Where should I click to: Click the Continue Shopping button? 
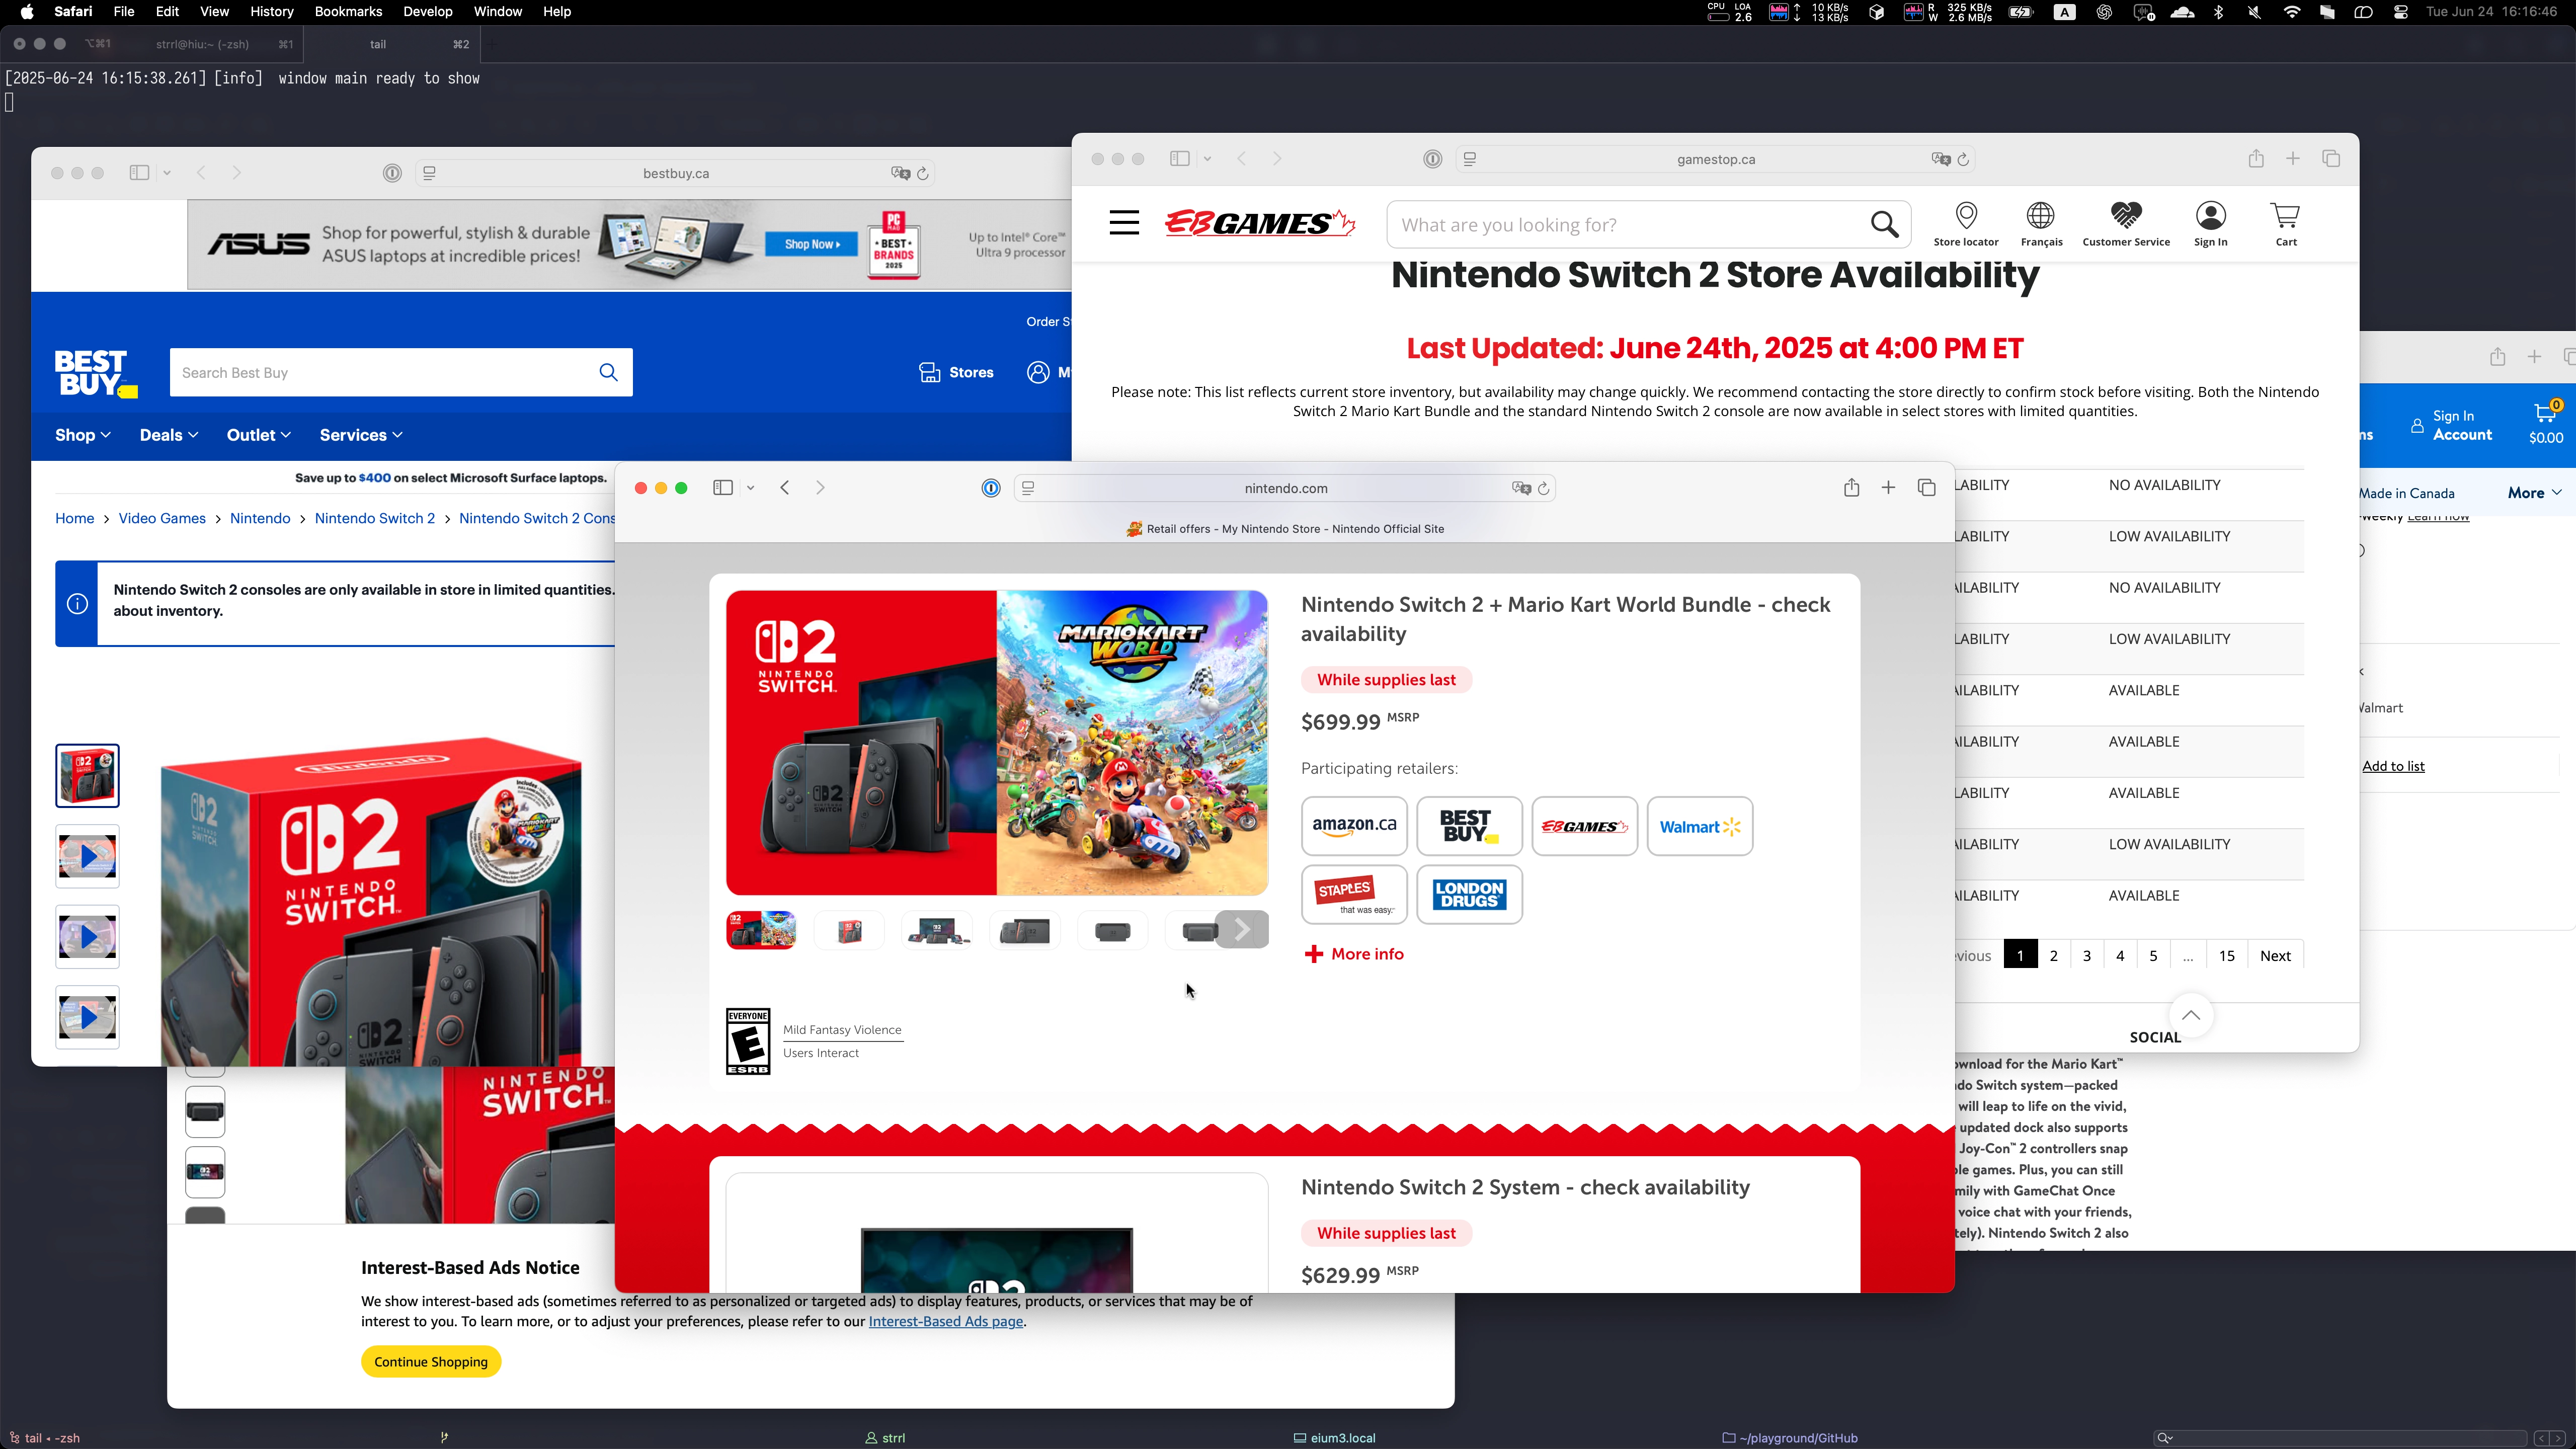430,1361
